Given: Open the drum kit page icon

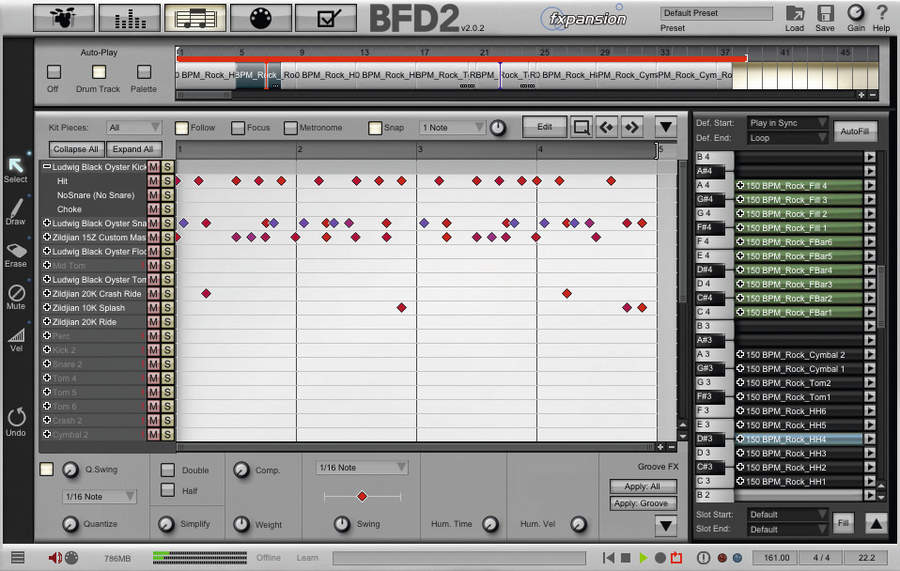Looking at the screenshot, I should pos(64,18).
